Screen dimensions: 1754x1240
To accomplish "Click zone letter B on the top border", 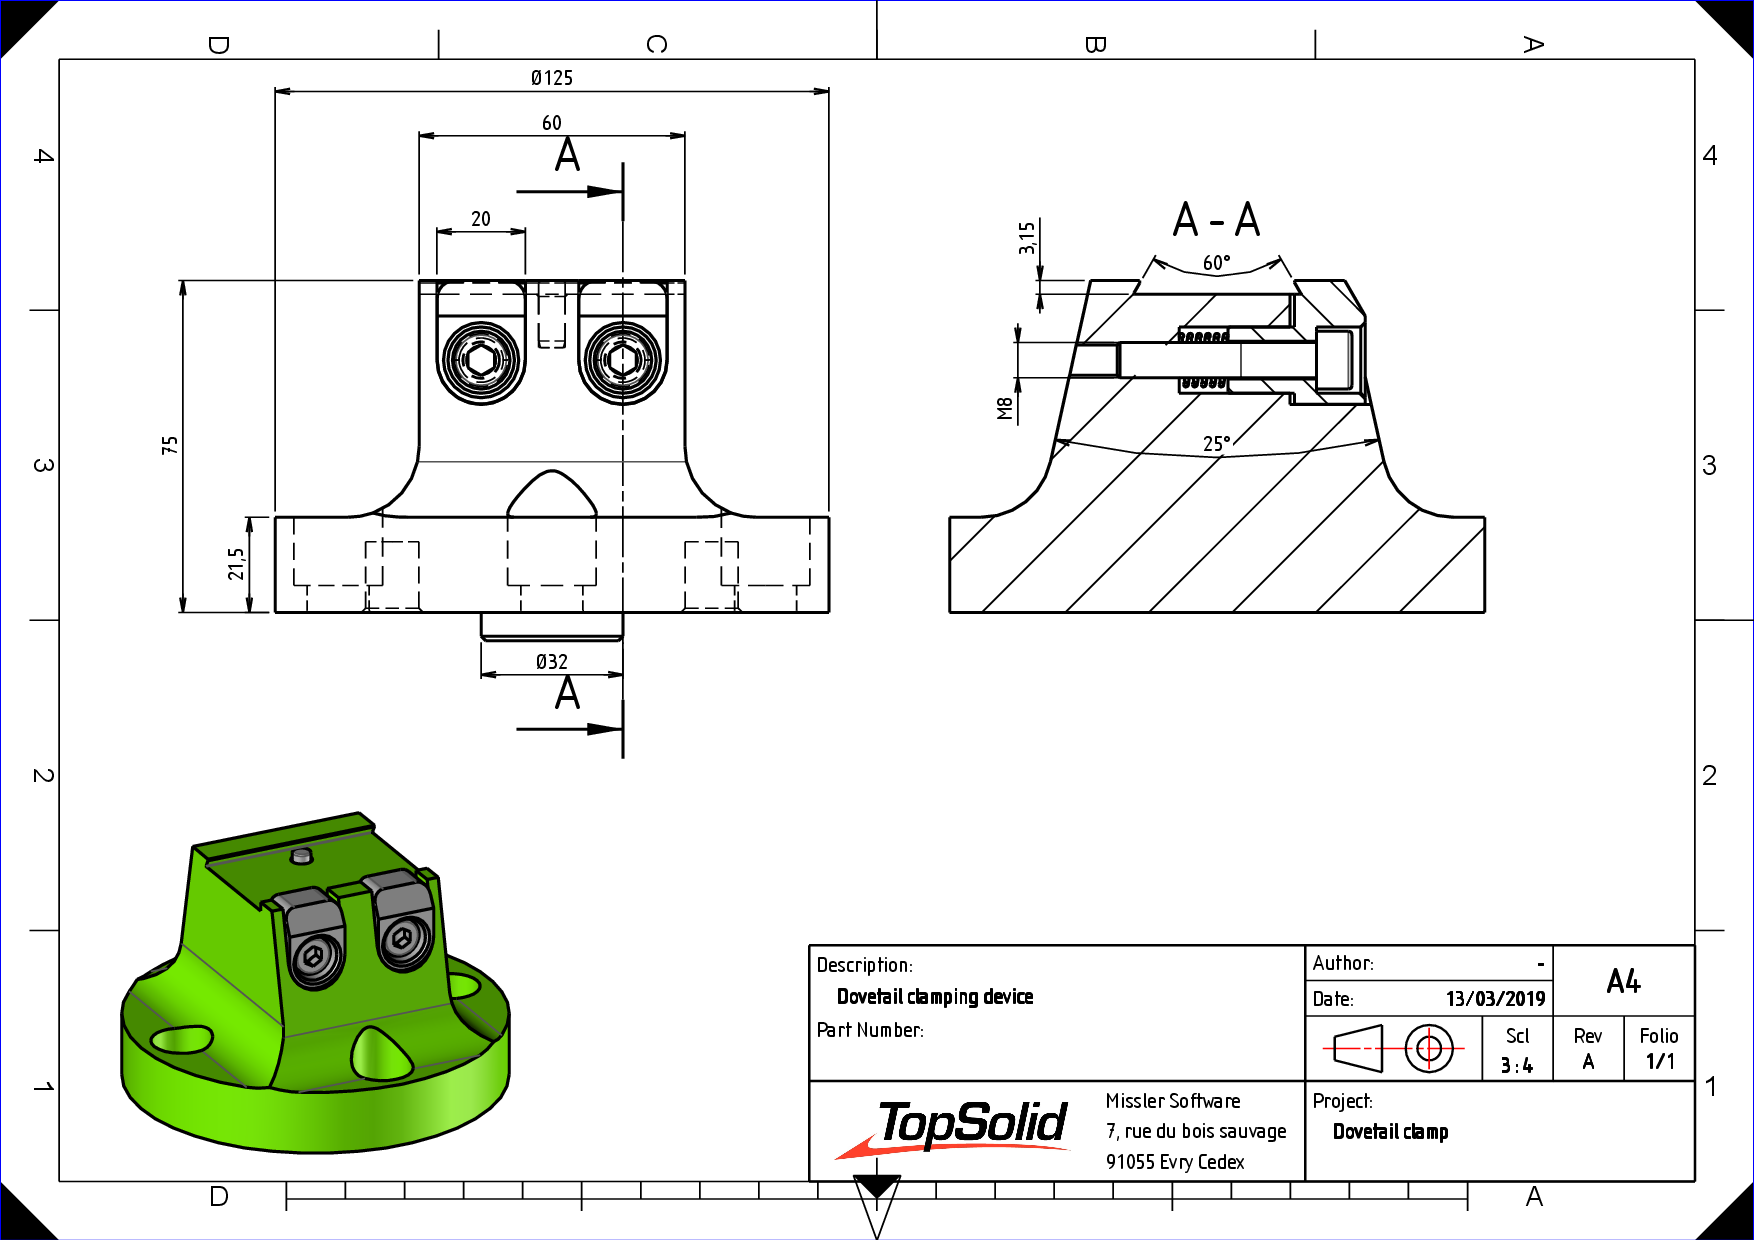I will click(x=1096, y=44).
